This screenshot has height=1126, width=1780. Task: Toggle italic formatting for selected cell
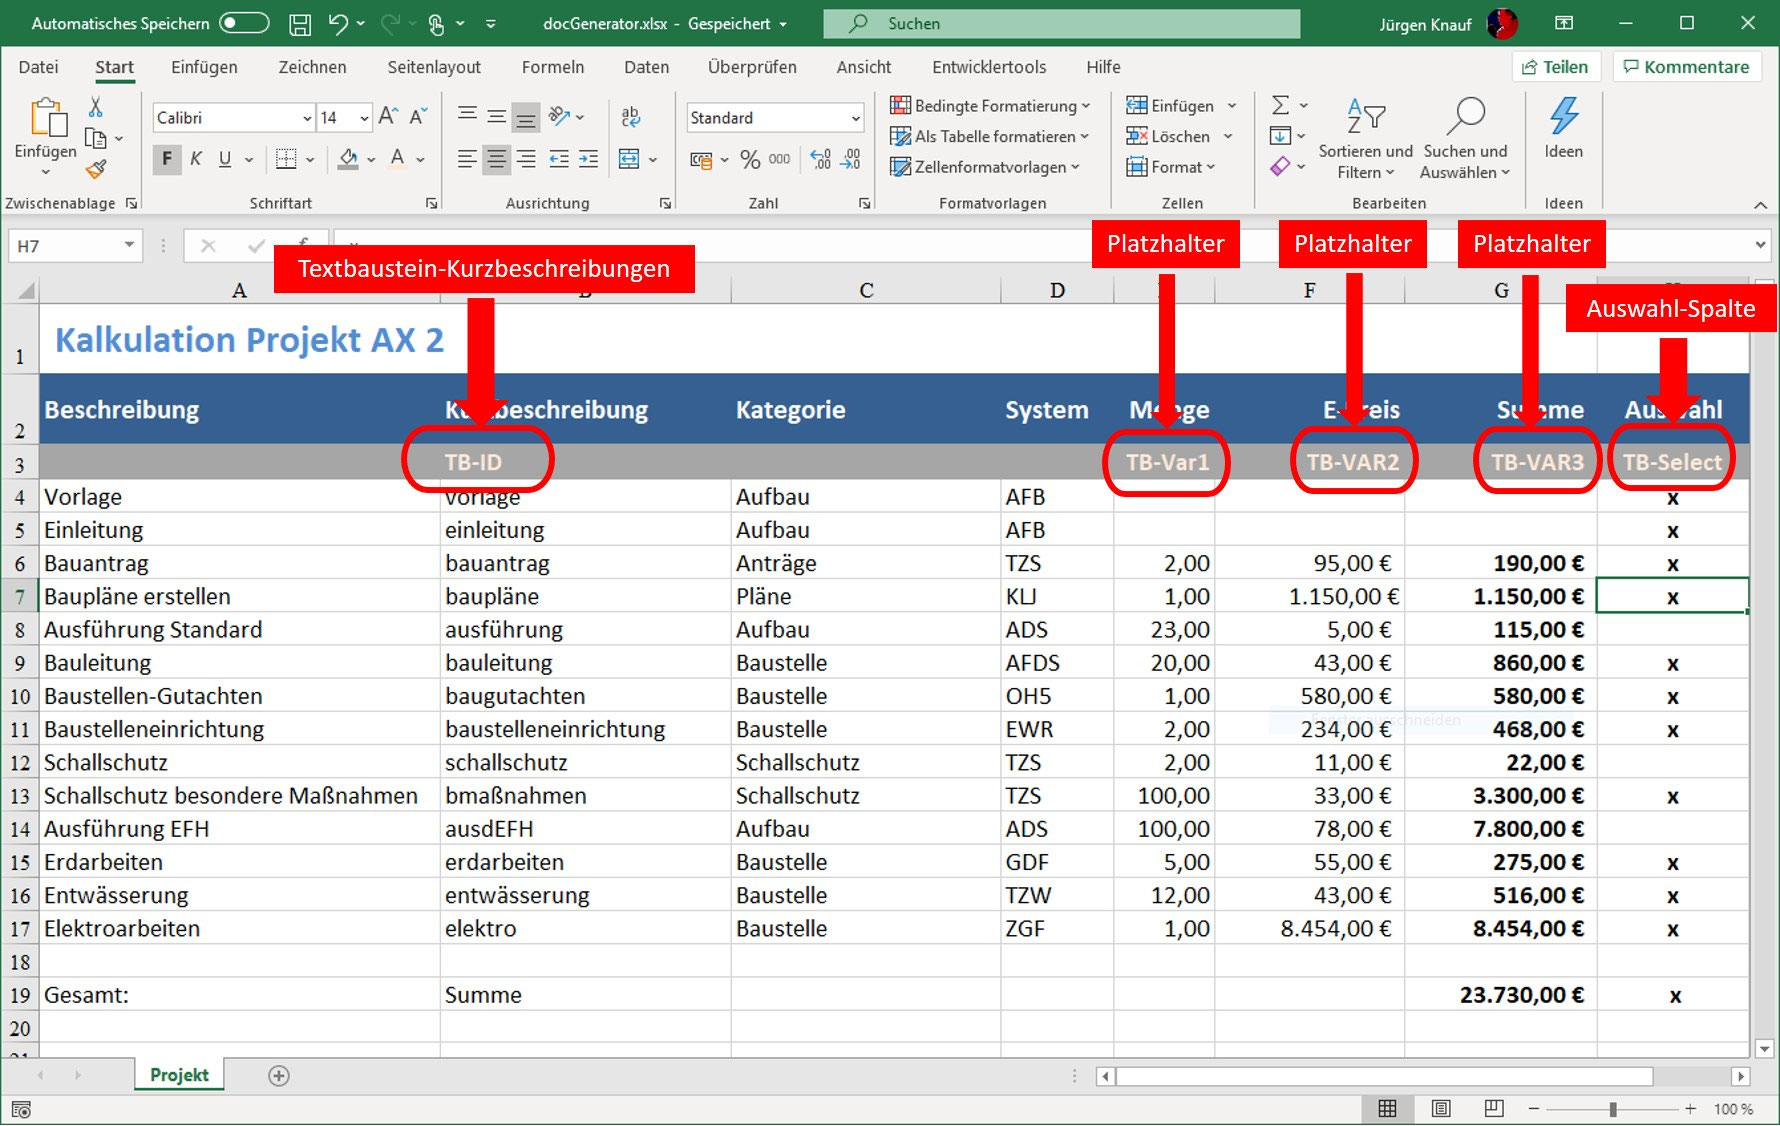tap(196, 158)
